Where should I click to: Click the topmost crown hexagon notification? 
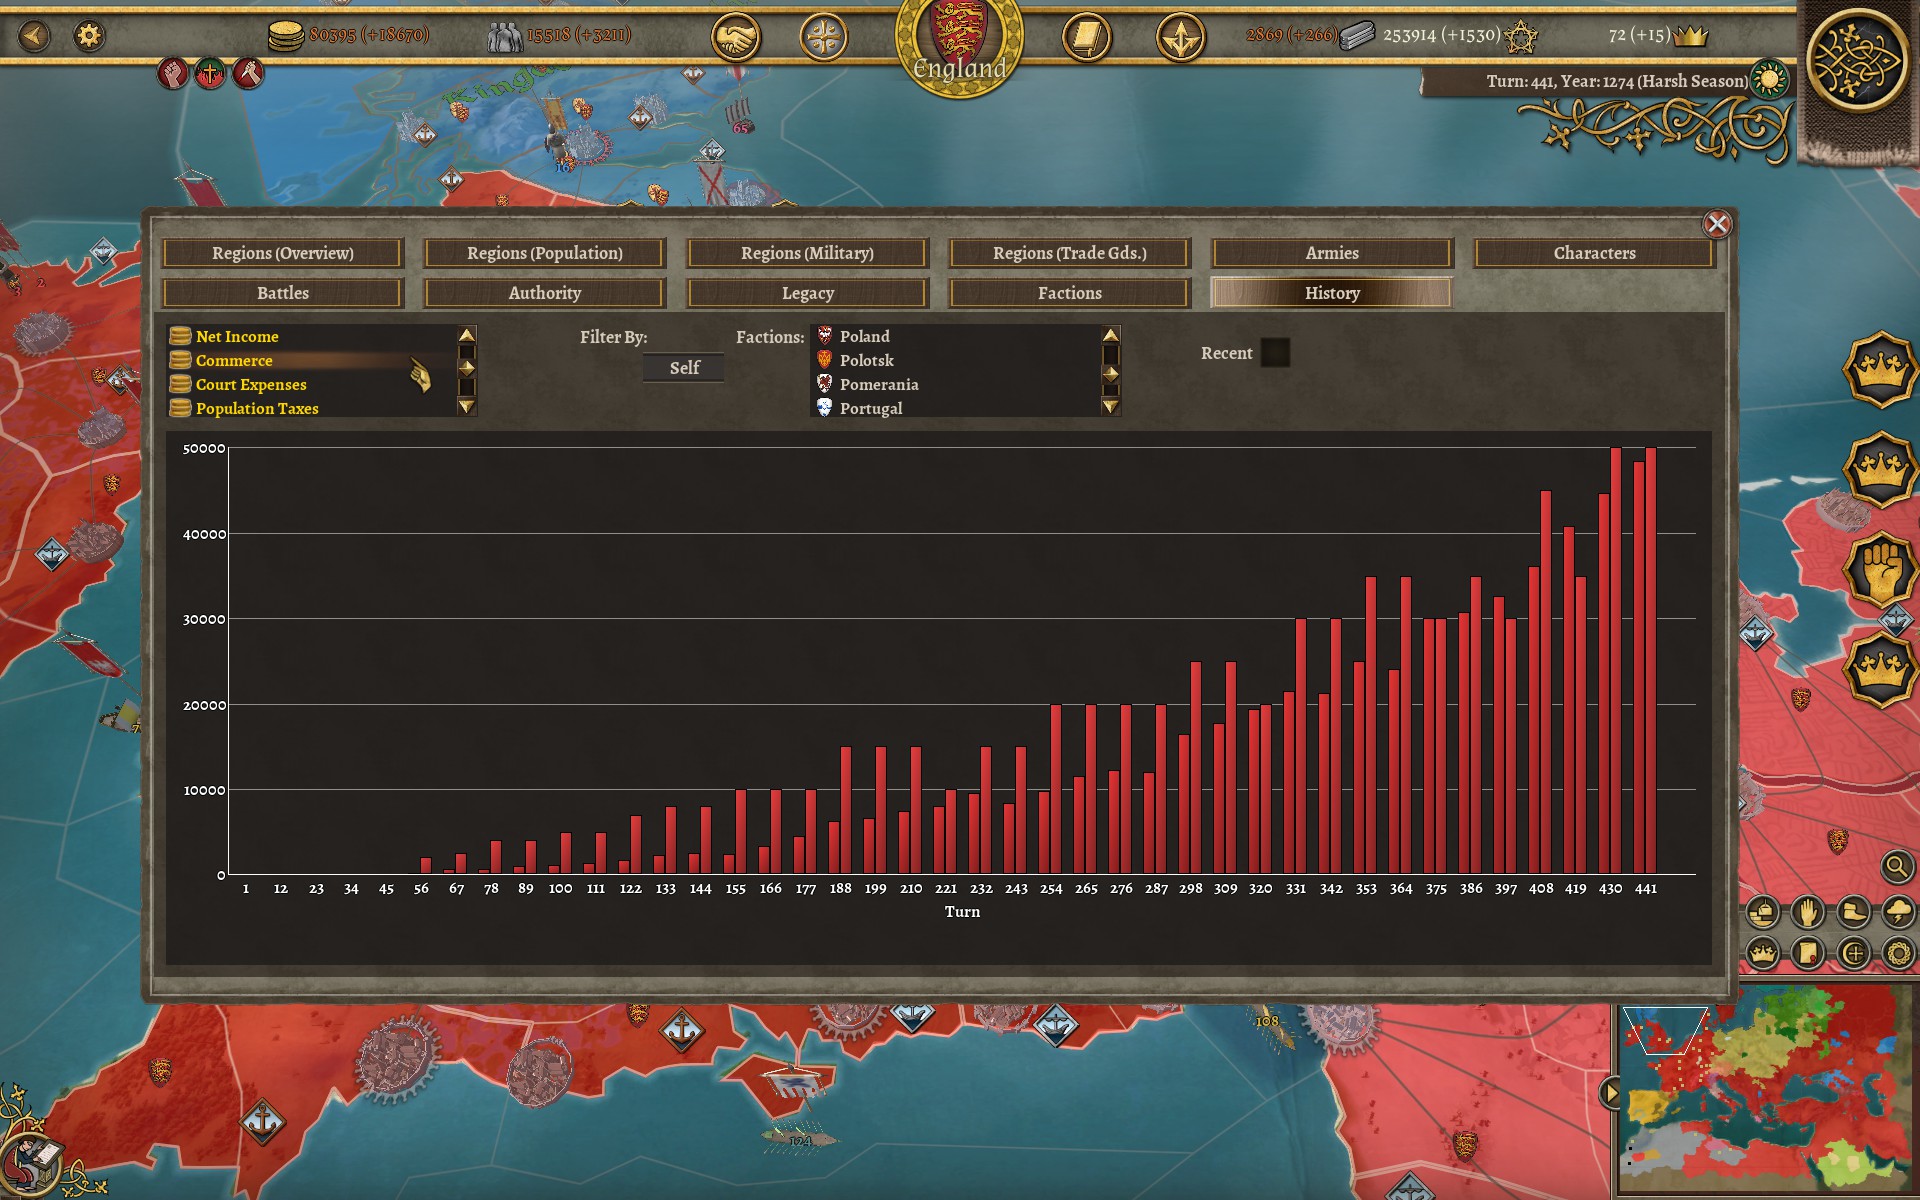1880,369
